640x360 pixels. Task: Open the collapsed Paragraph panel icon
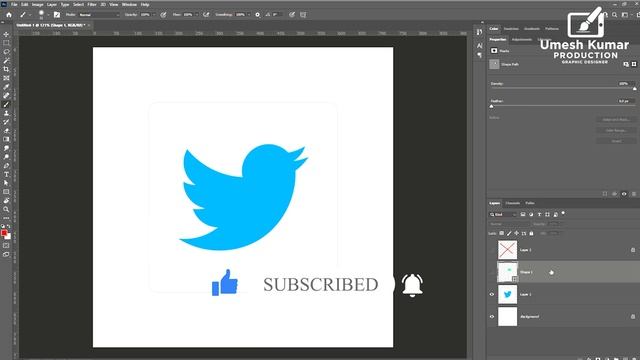(480, 55)
